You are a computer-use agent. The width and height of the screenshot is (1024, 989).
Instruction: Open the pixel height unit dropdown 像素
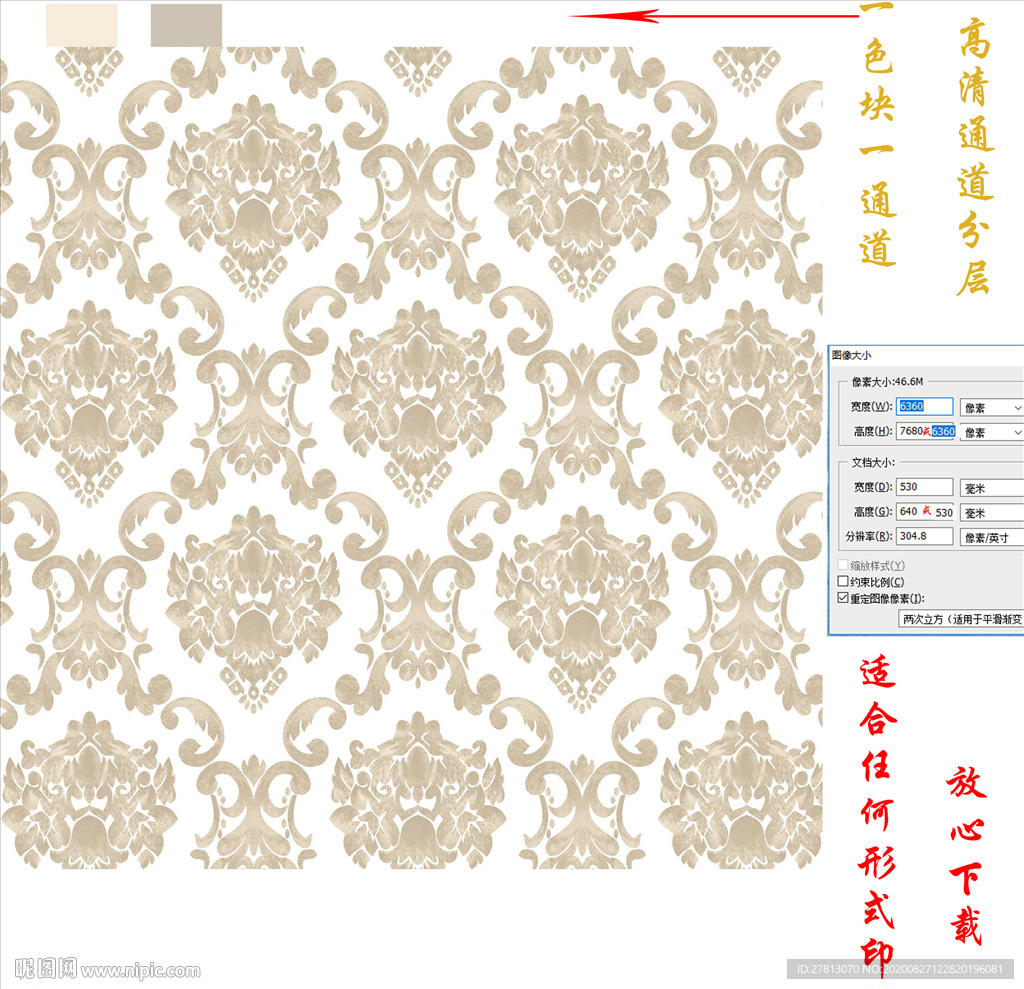pyautogui.click(x=992, y=432)
